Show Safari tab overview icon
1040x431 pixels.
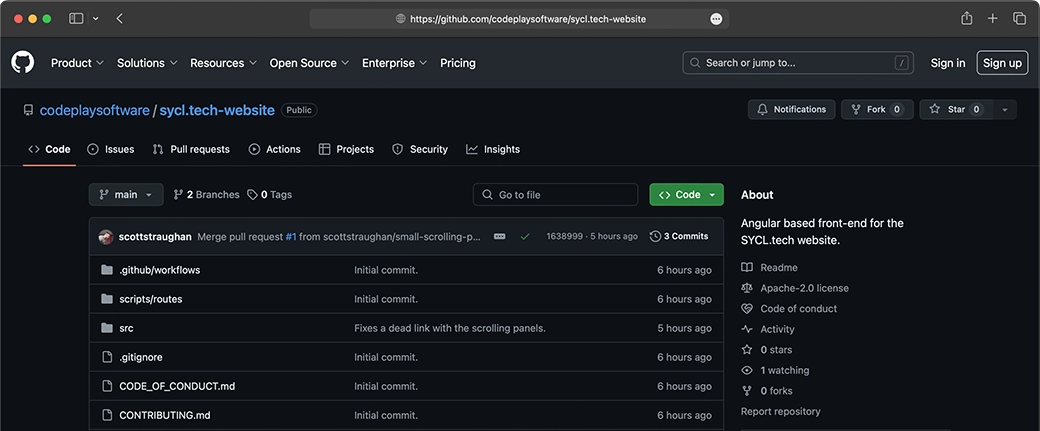tap(1019, 19)
